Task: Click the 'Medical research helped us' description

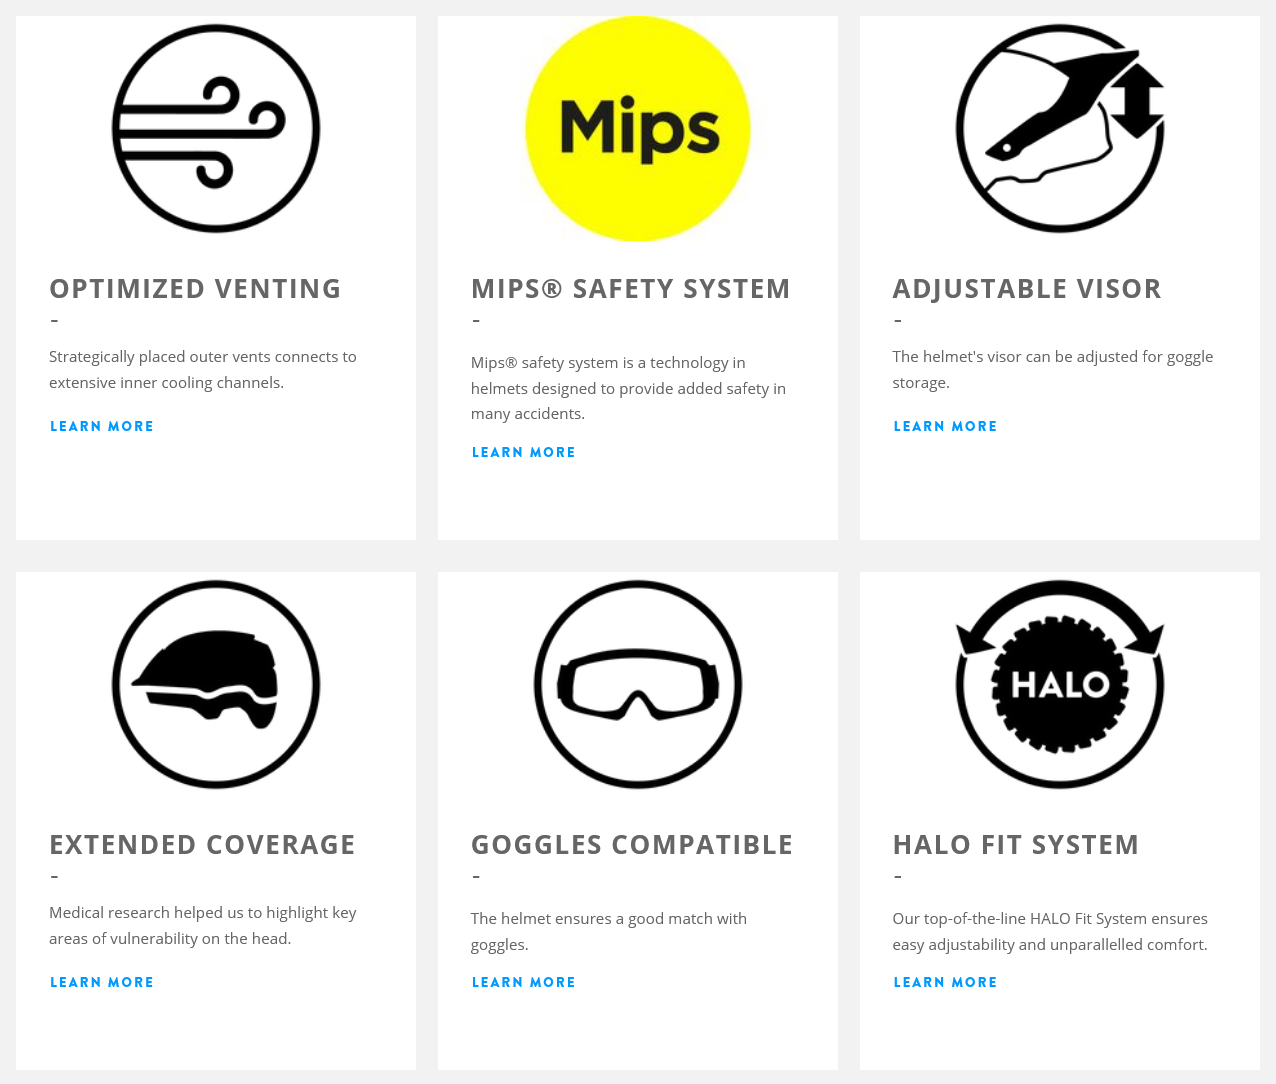Action: pos(203,925)
